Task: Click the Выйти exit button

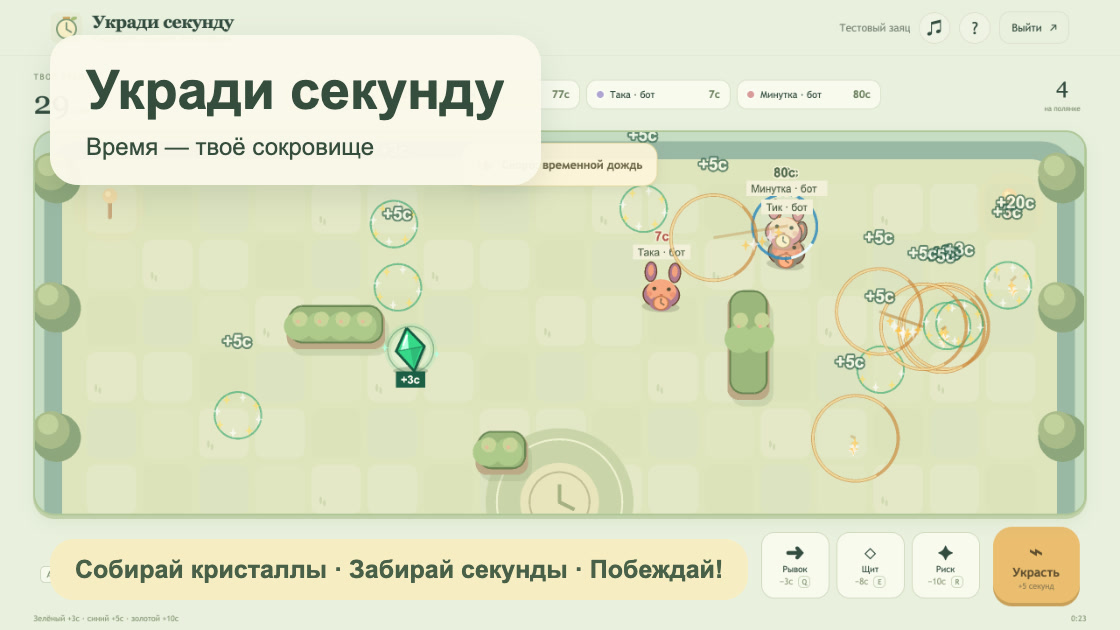Action: click(x=1034, y=28)
